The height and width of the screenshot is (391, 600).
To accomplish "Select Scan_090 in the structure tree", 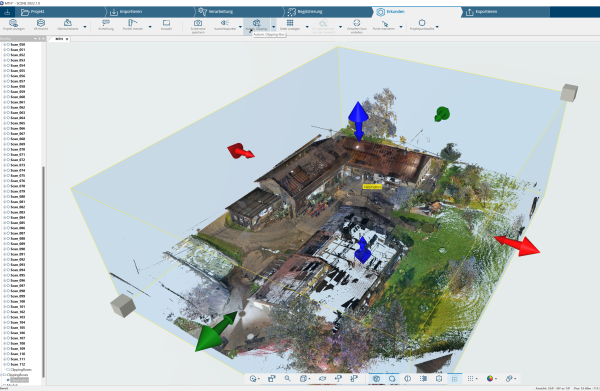I will point(18,249).
